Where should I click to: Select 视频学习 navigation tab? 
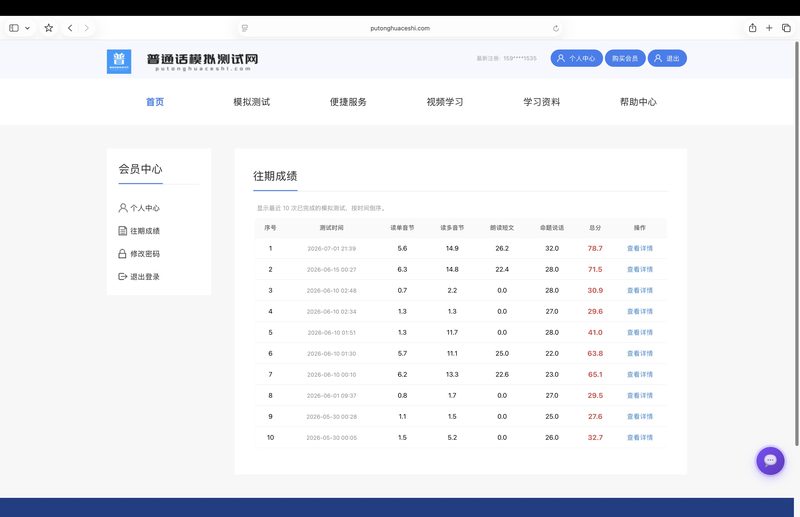click(x=445, y=102)
